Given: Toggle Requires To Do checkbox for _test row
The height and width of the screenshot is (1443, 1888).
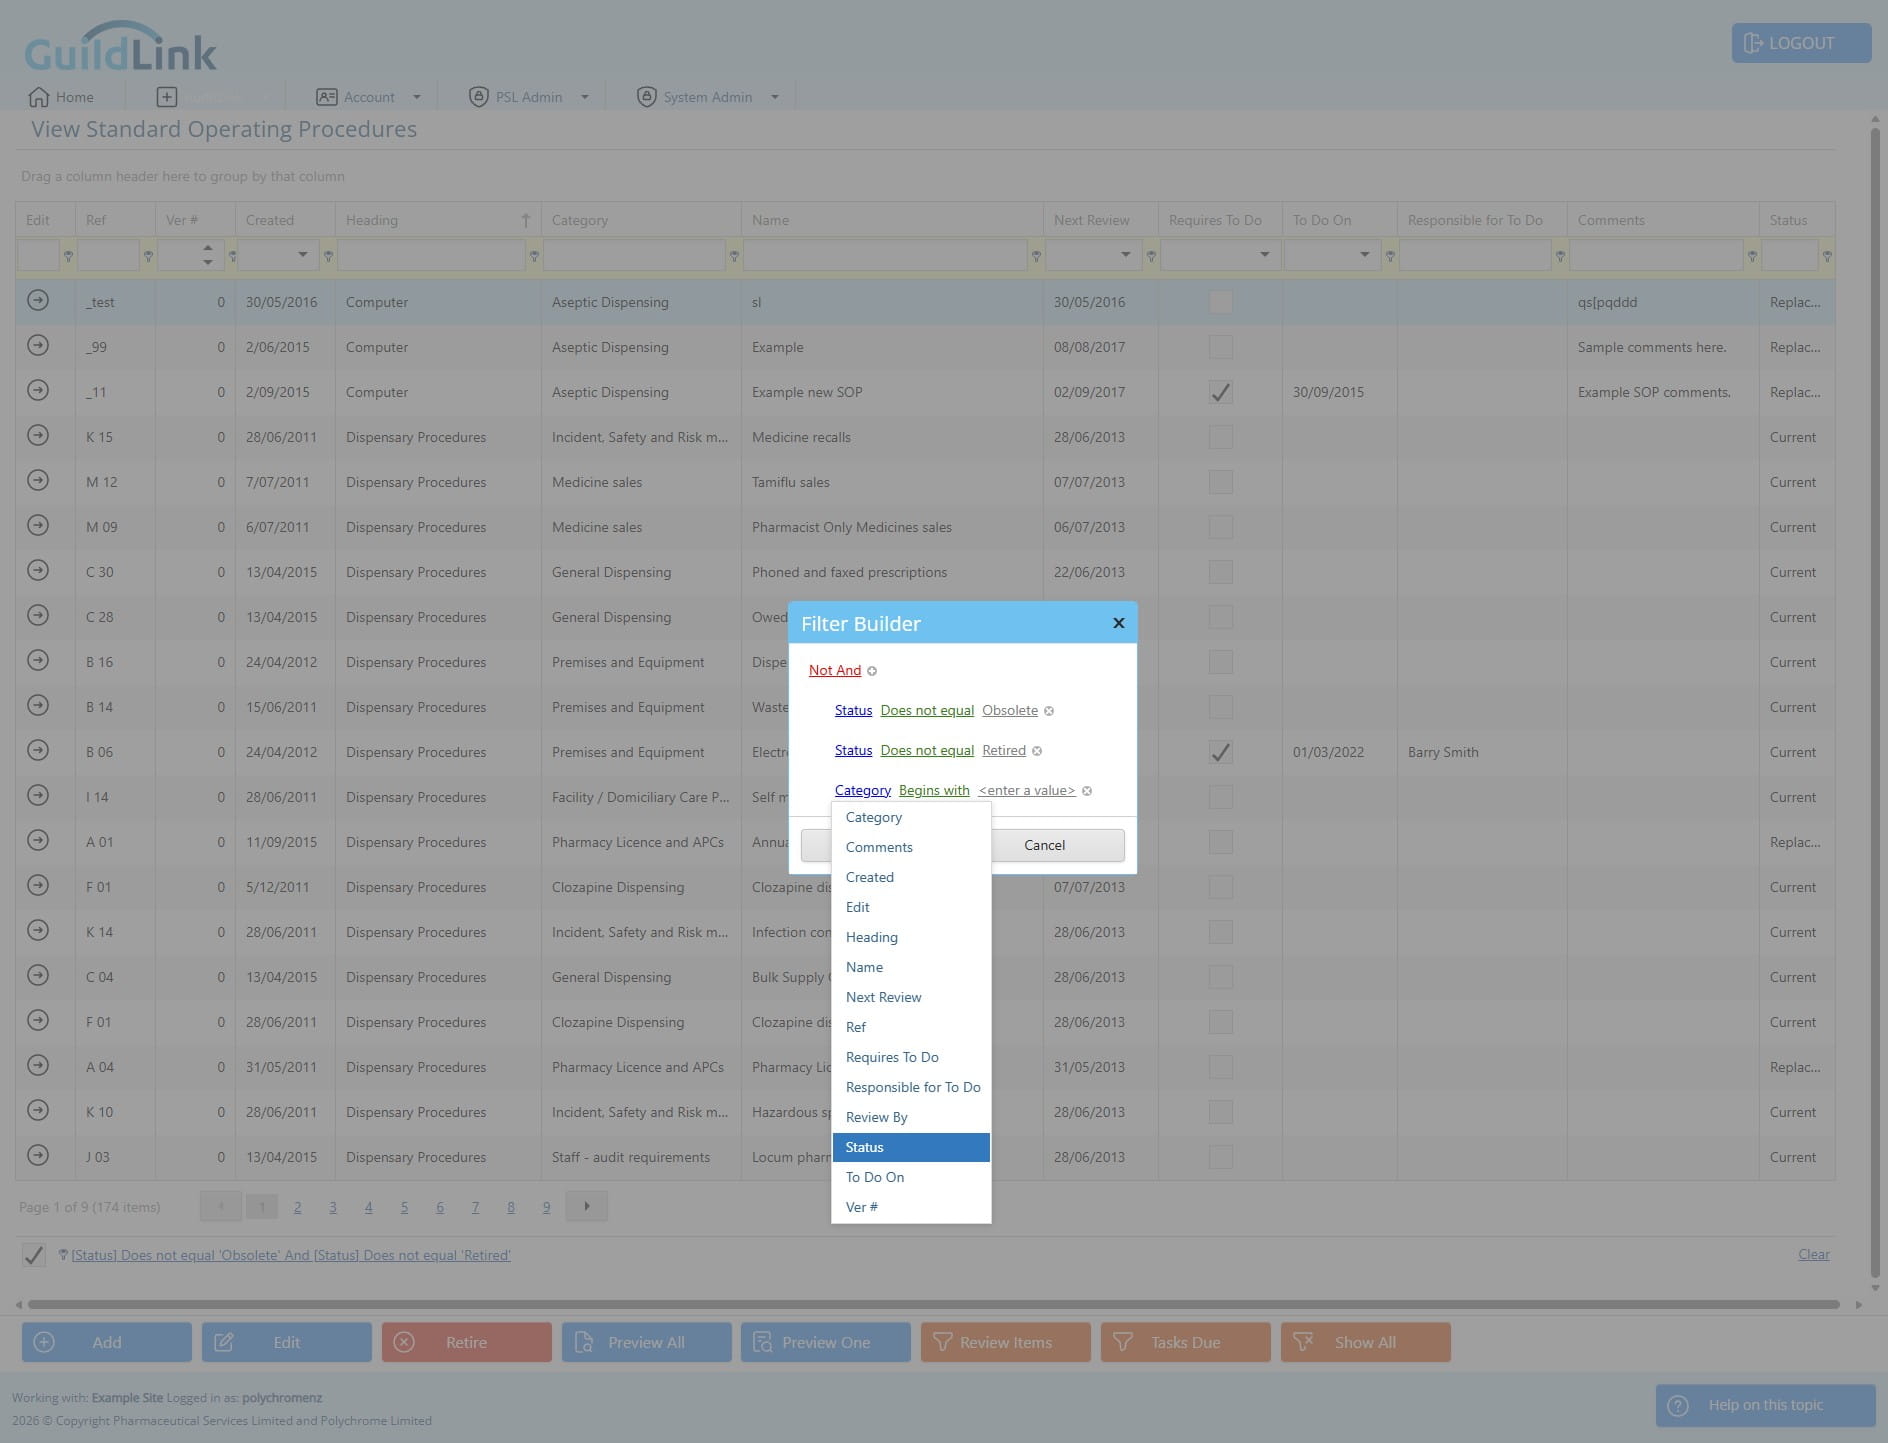Looking at the screenshot, I should point(1220,302).
